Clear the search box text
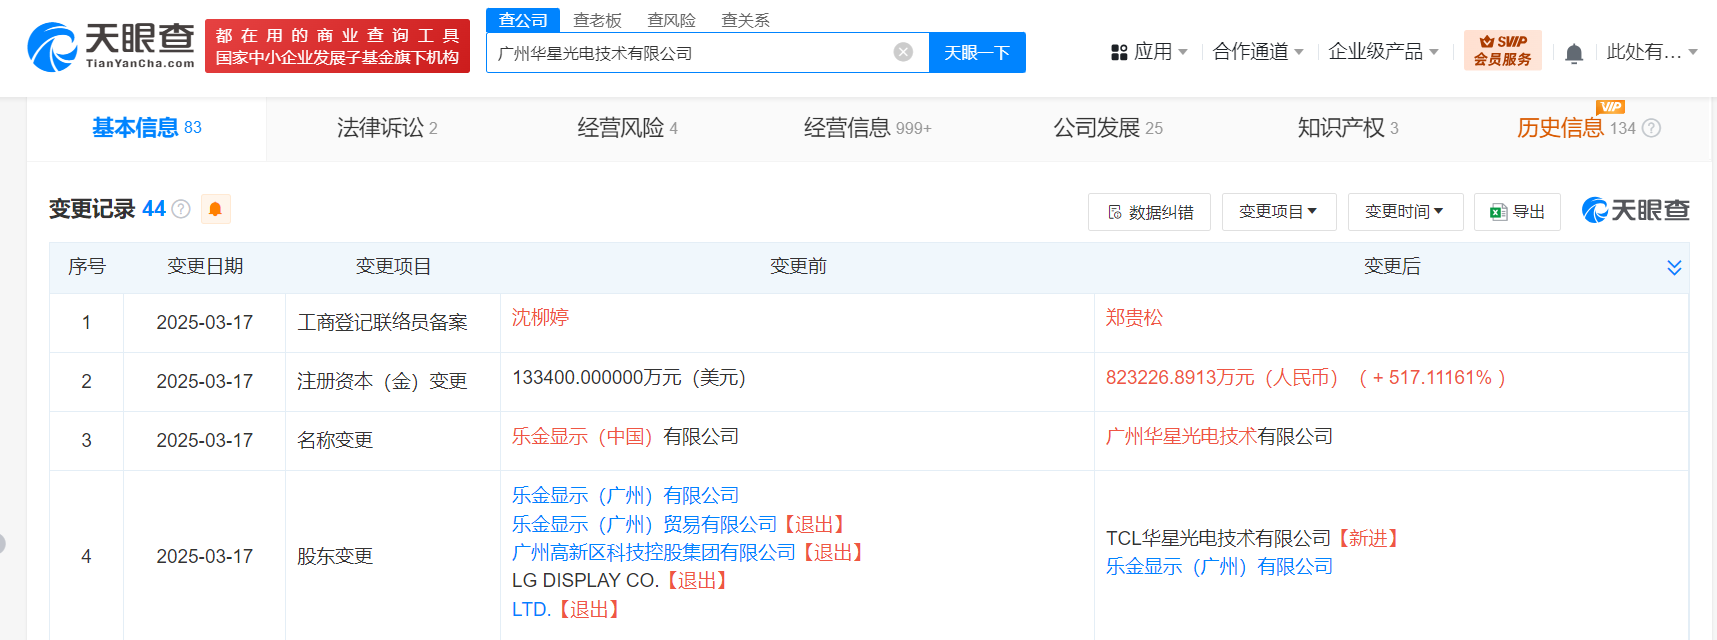1717x640 pixels. point(903,52)
